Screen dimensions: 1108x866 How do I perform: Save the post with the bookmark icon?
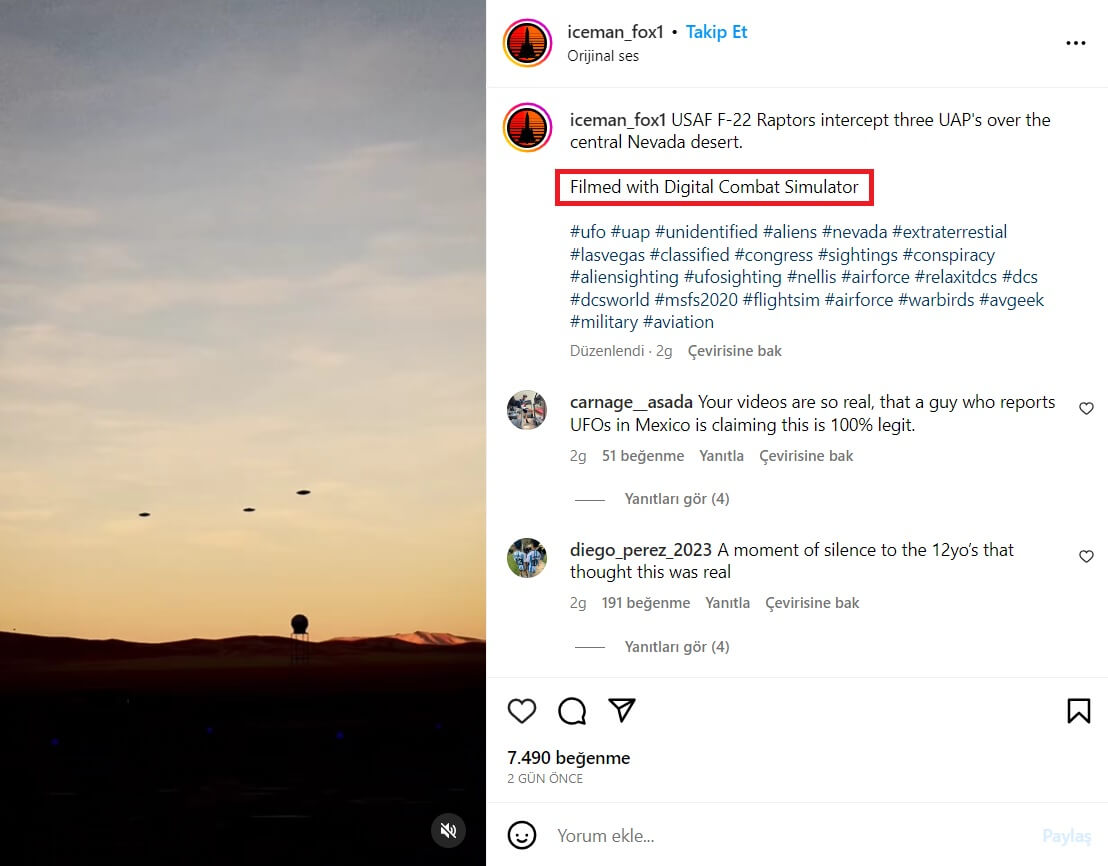1078,711
